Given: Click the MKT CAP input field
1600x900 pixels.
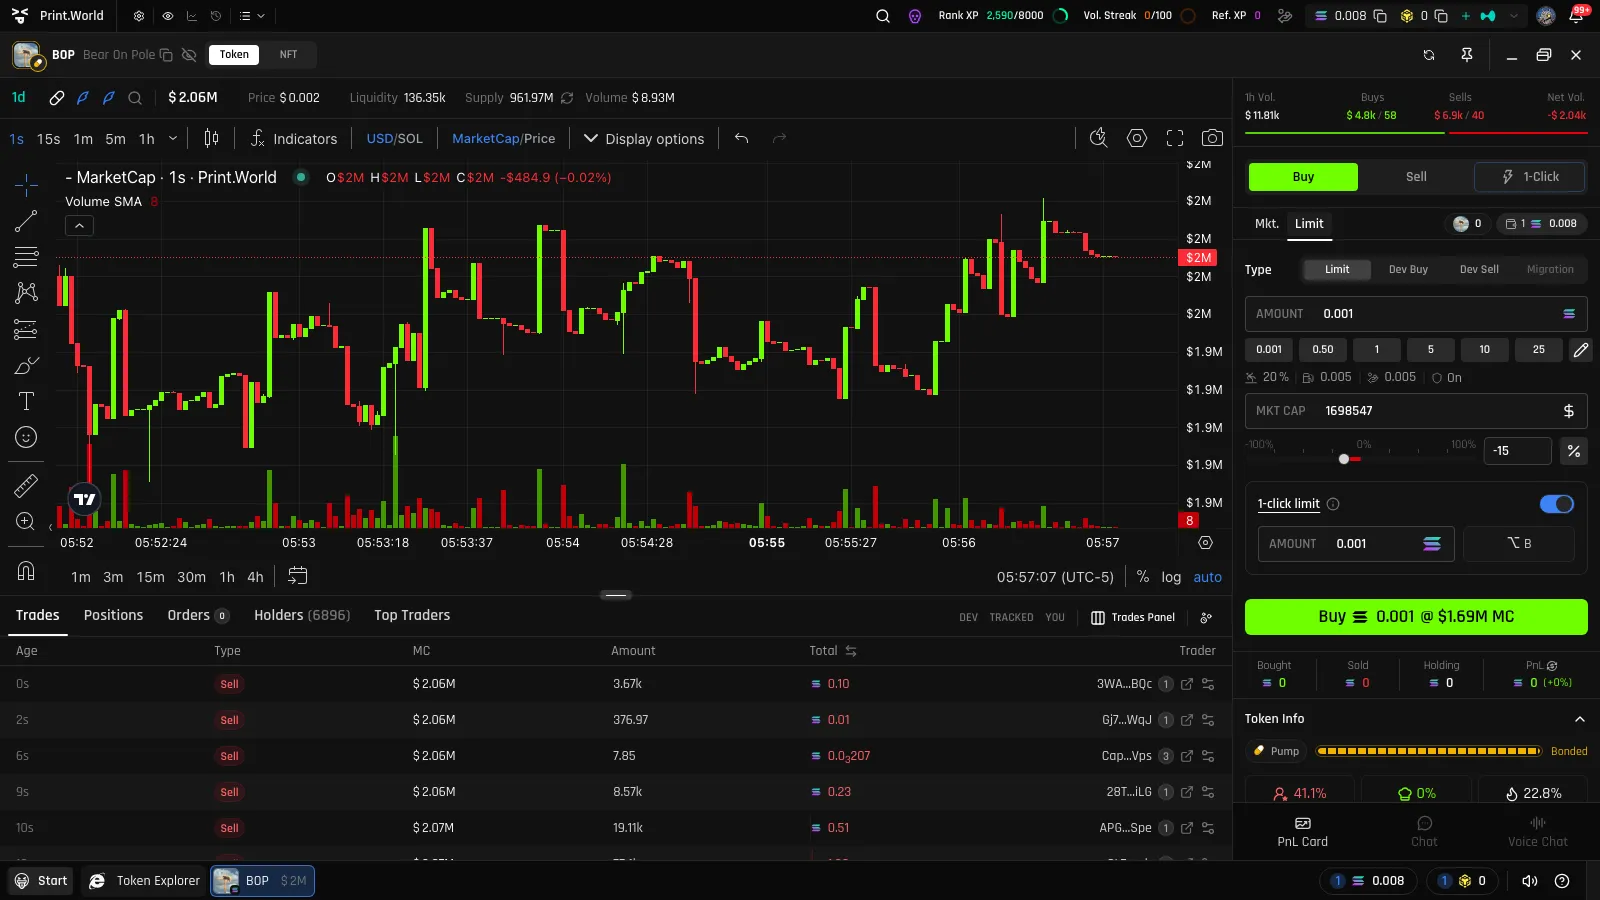Looking at the screenshot, I should [1416, 411].
